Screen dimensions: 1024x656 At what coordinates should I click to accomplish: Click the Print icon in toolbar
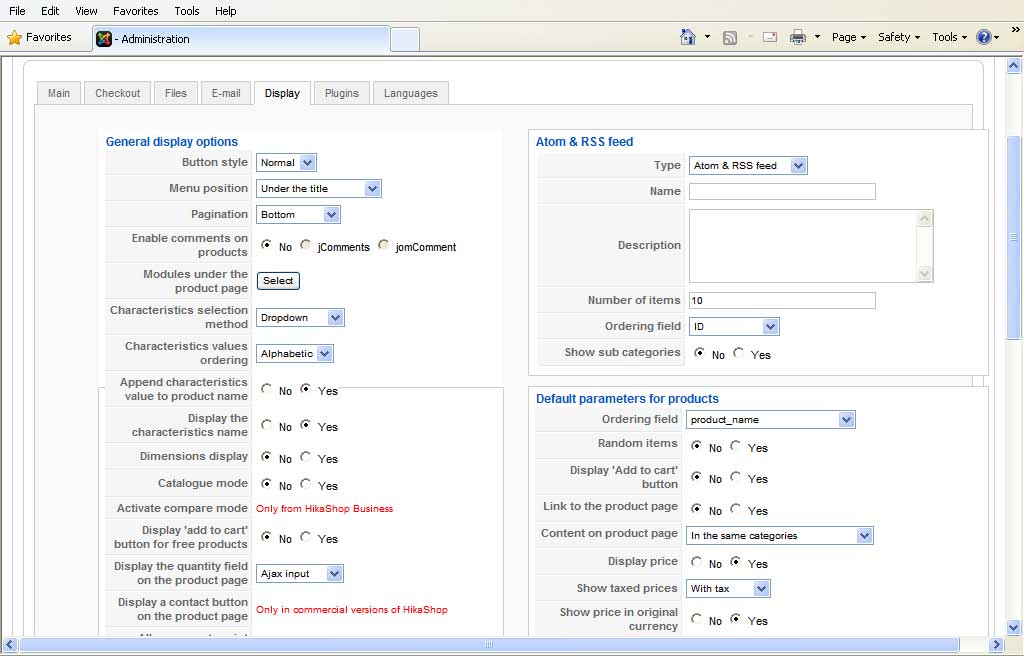click(798, 37)
